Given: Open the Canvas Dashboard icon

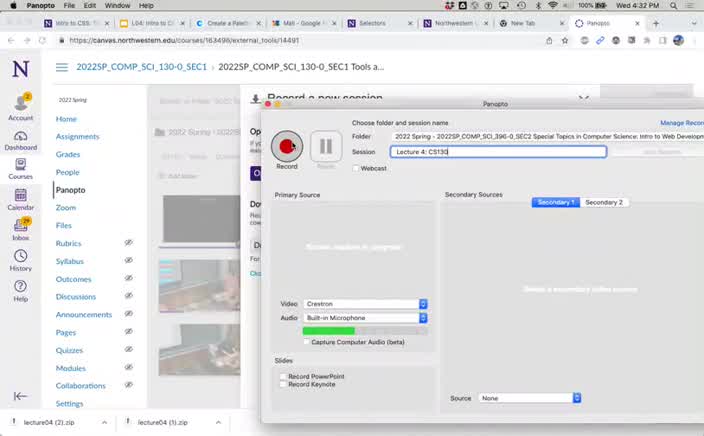Looking at the screenshot, I should [x=20, y=139].
